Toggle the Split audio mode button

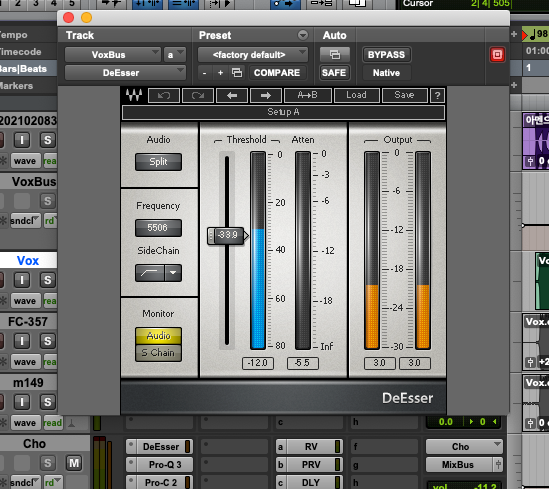pos(158,162)
